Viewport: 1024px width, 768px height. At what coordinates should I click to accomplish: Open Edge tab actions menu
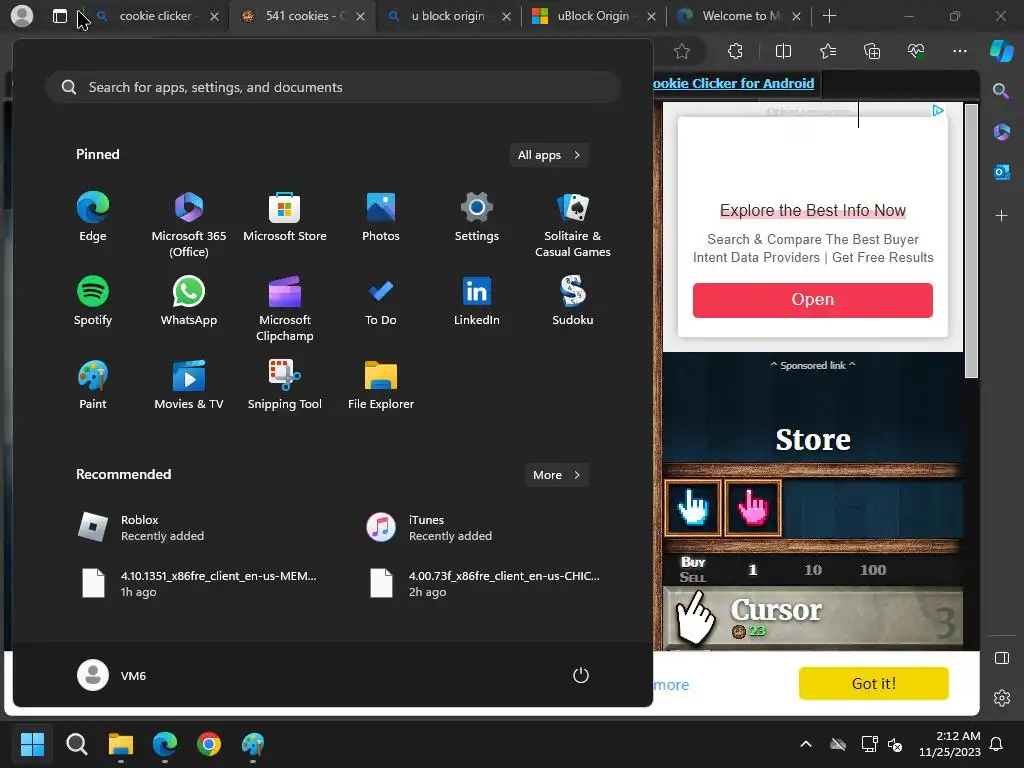click(59, 16)
